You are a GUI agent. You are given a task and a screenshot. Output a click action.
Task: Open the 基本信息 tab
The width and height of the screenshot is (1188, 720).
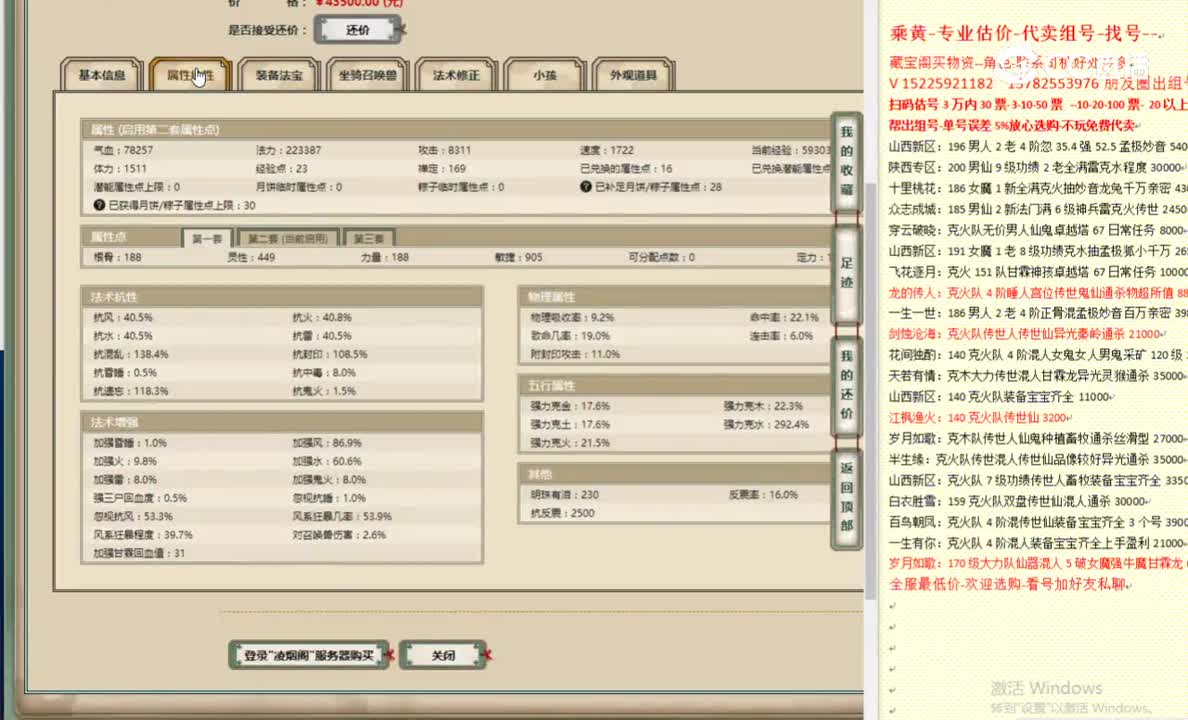pos(102,75)
